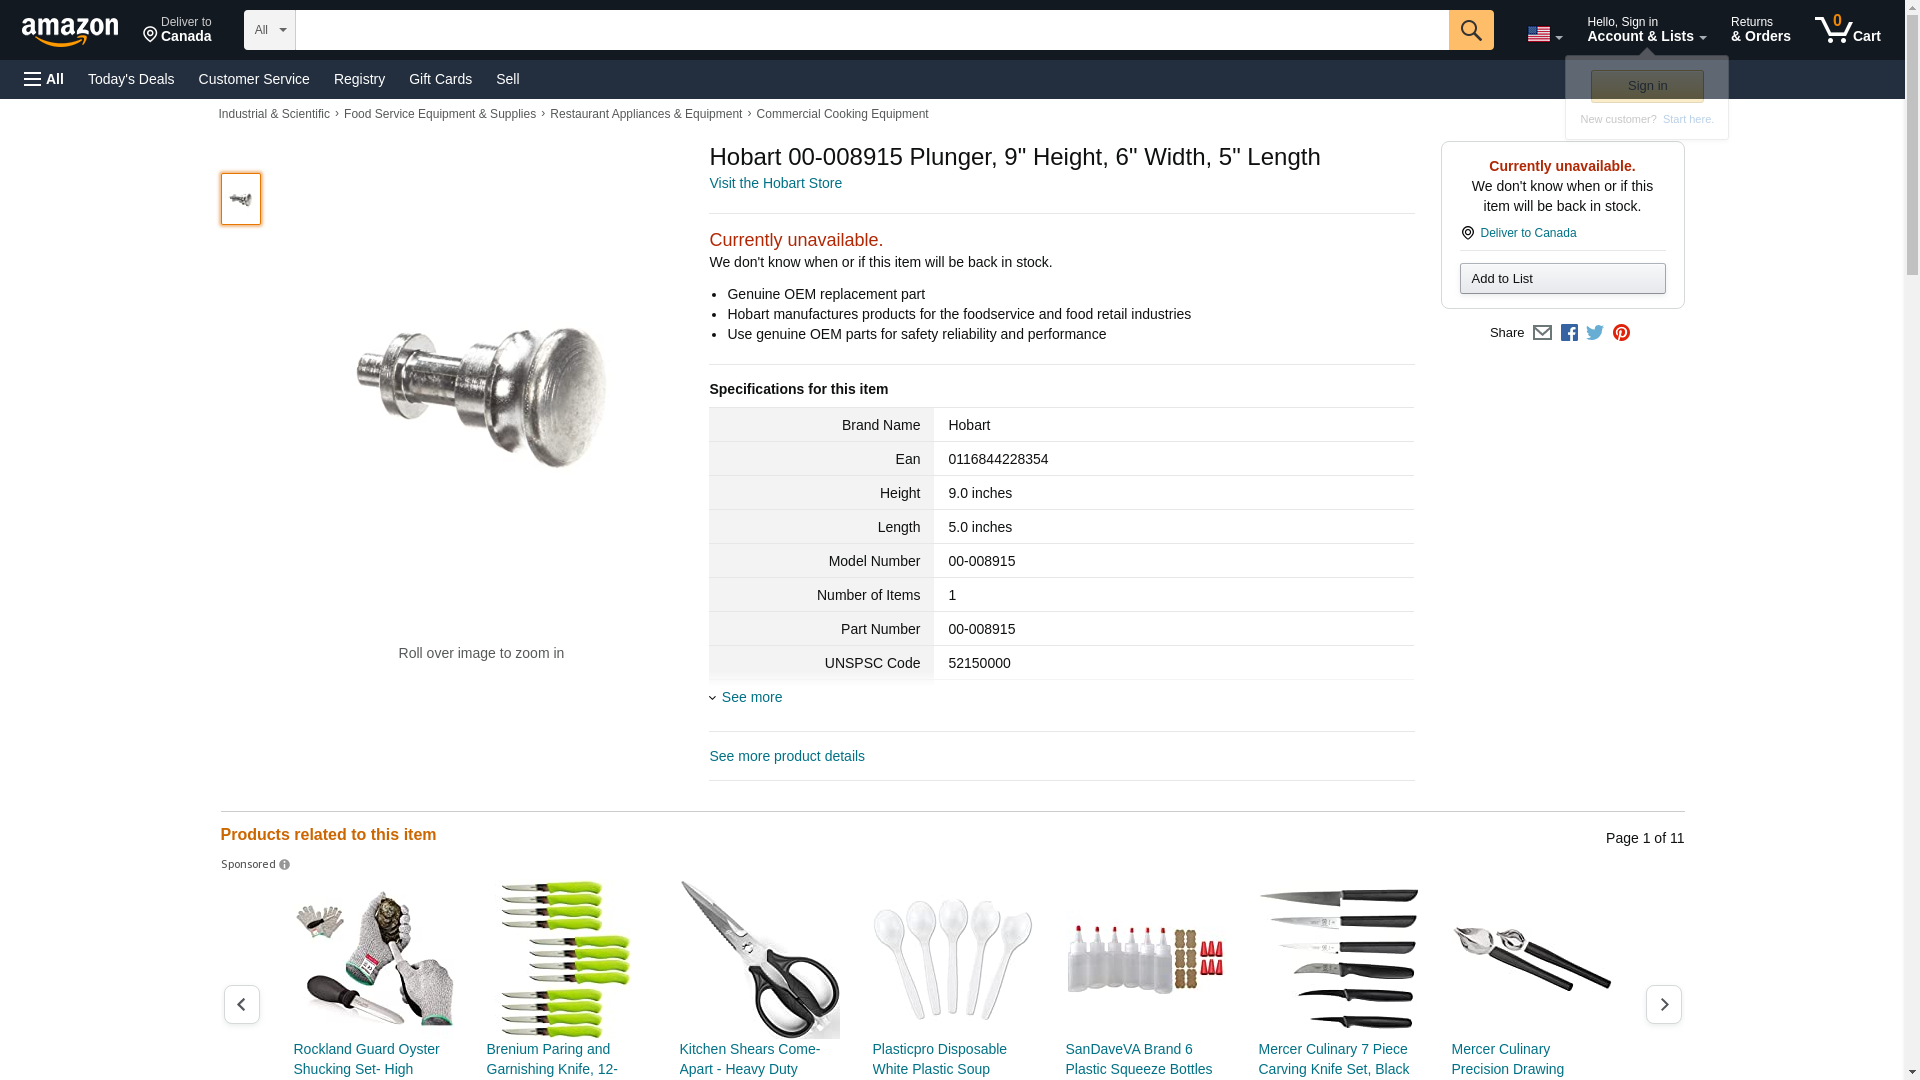Click the Sign in button

pyautogui.click(x=1647, y=86)
